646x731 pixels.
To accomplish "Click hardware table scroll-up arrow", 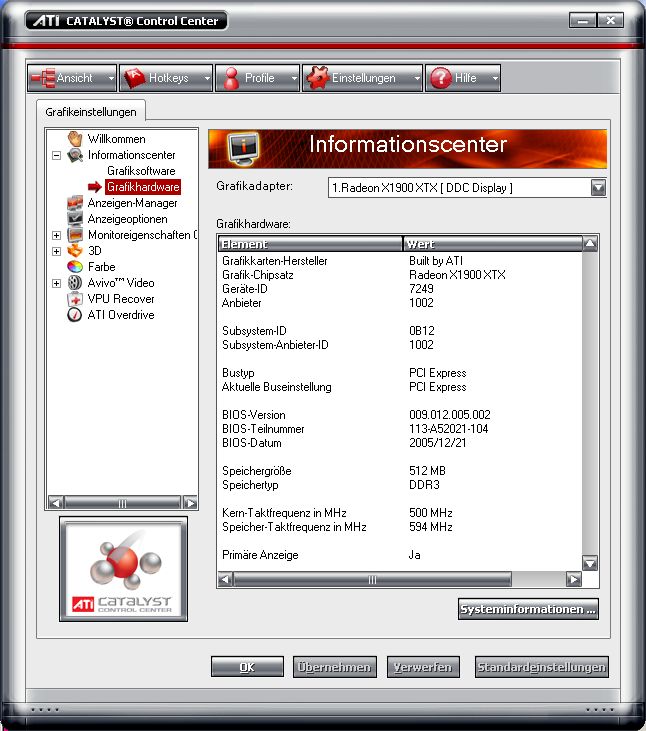I will [590, 243].
